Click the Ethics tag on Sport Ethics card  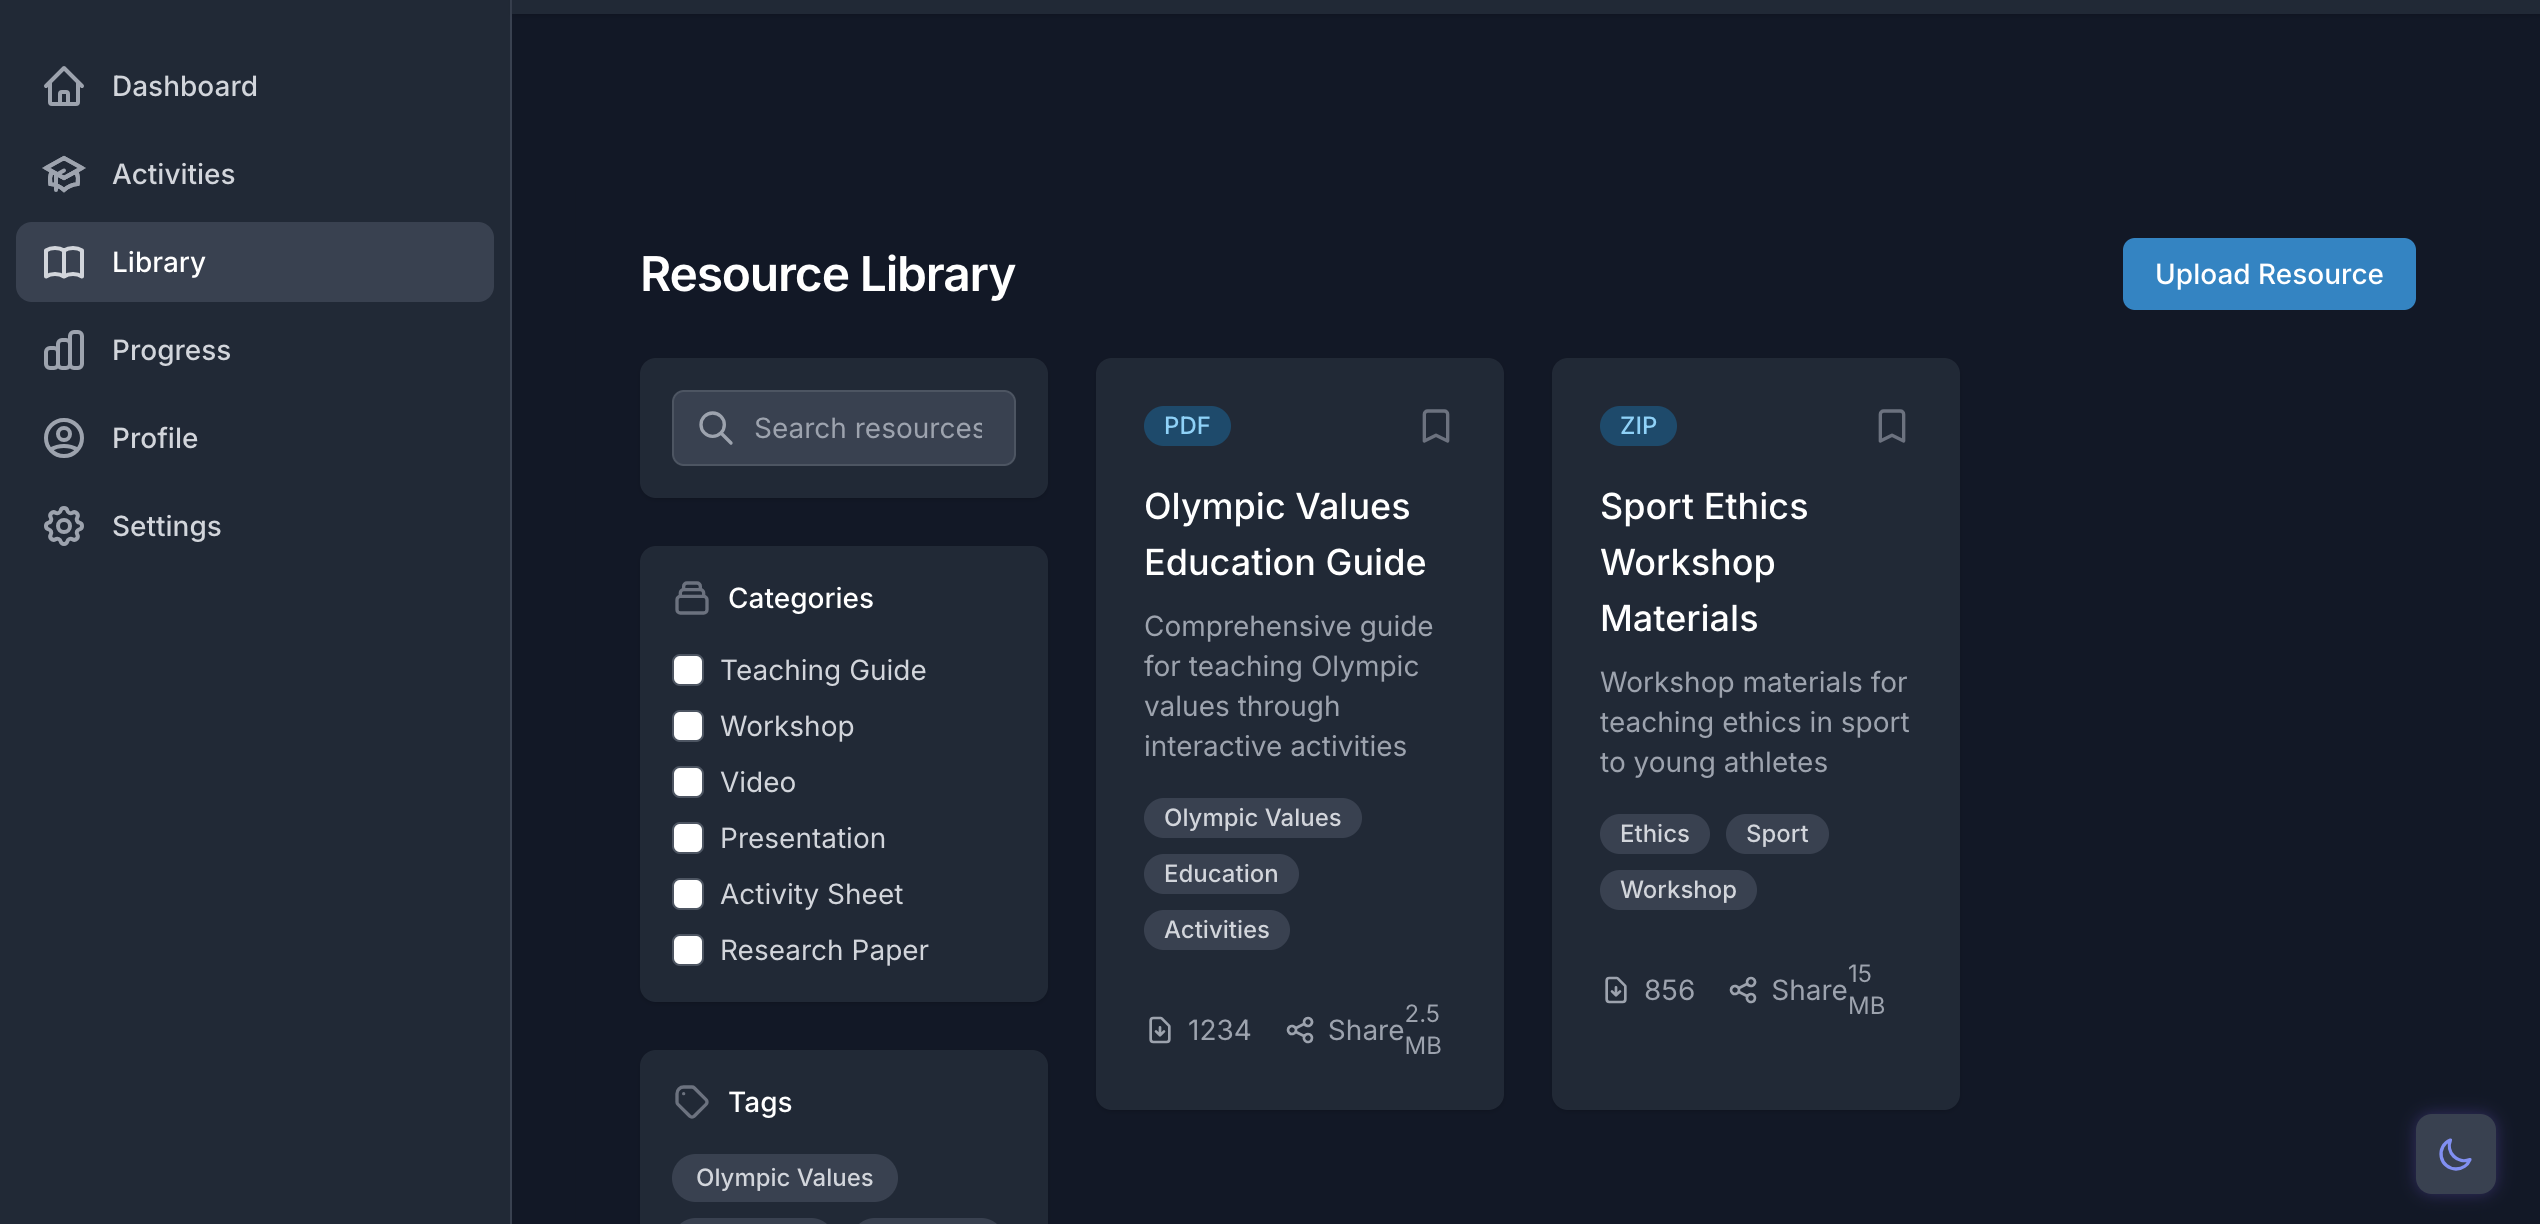tap(1654, 834)
